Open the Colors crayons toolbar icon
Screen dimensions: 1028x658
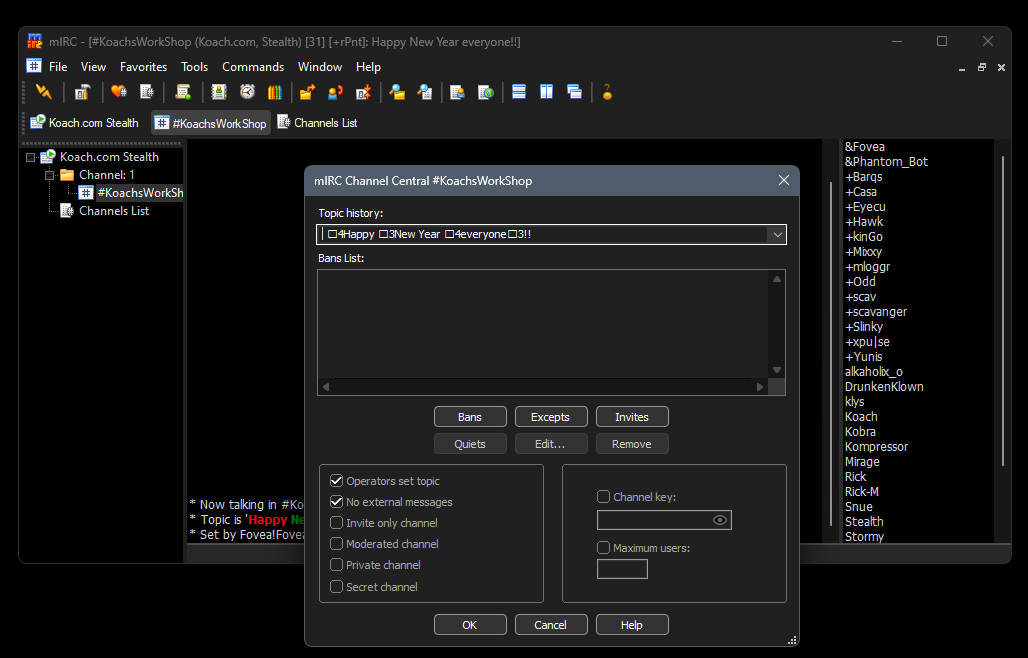point(275,92)
